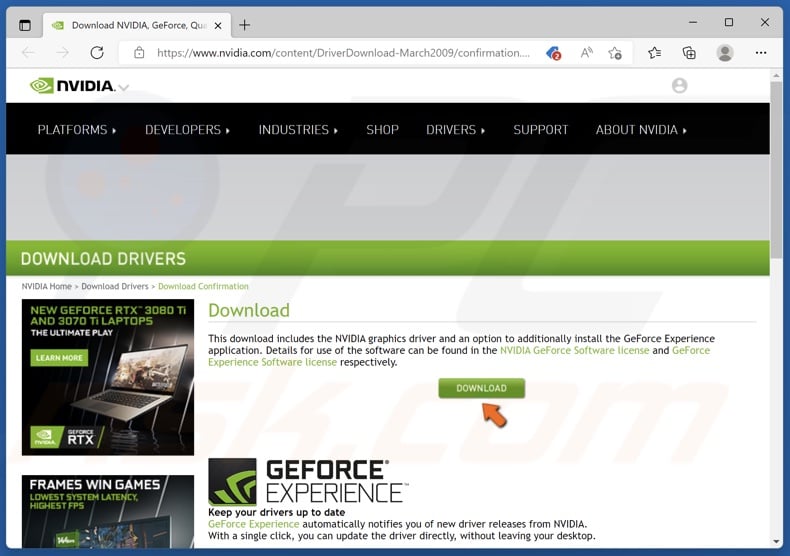Click the NVIDIA logo

(73, 86)
